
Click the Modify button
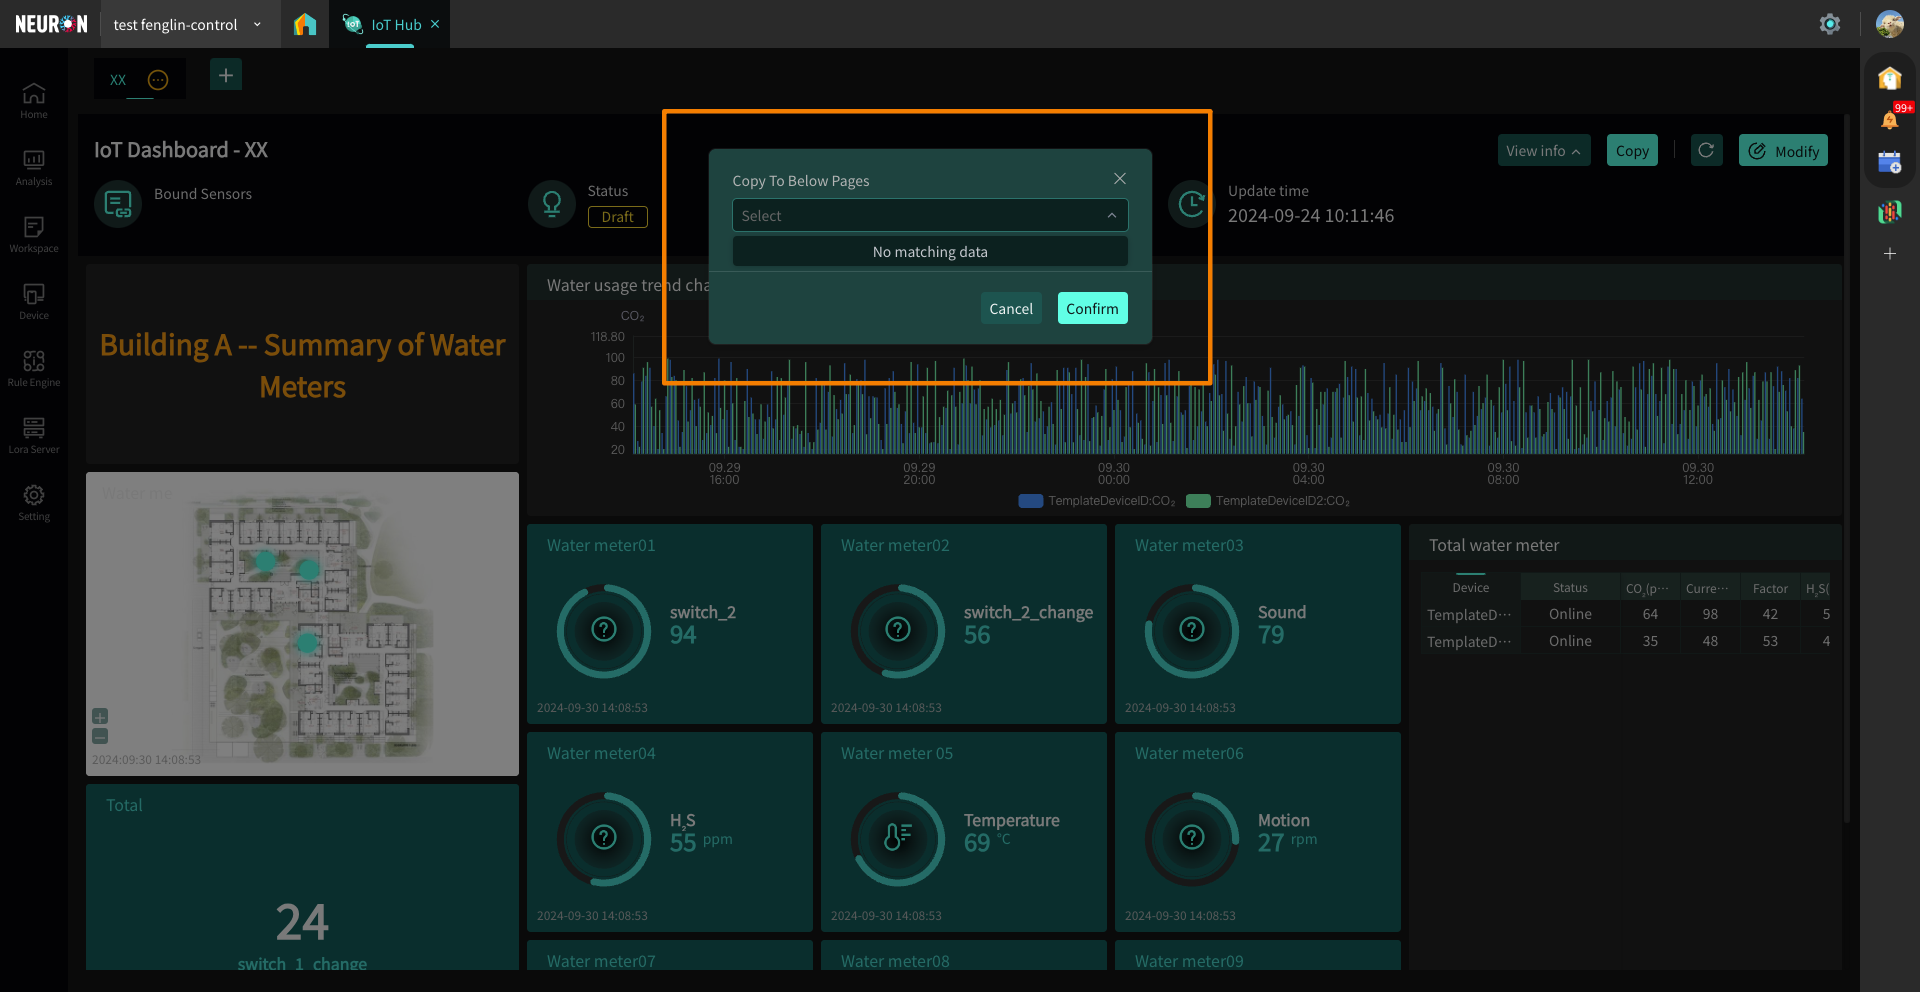click(x=1783, y=151)
